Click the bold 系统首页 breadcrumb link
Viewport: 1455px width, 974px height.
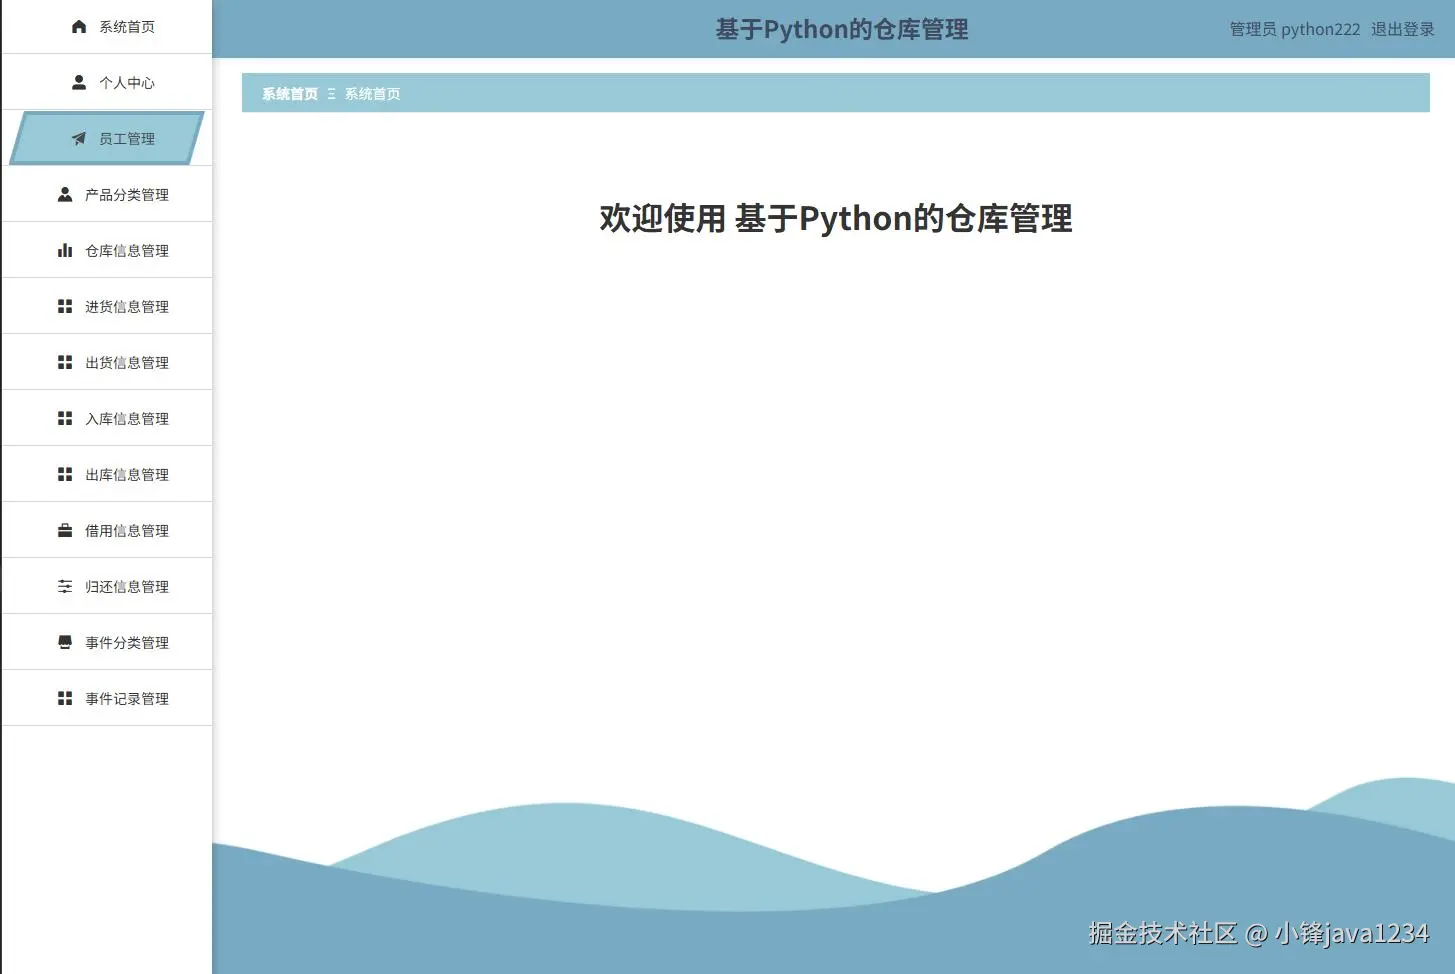(x=290, y=94)
